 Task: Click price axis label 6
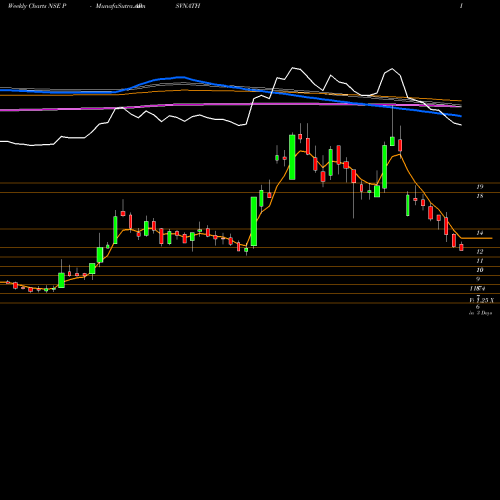[x=478, y=307]
